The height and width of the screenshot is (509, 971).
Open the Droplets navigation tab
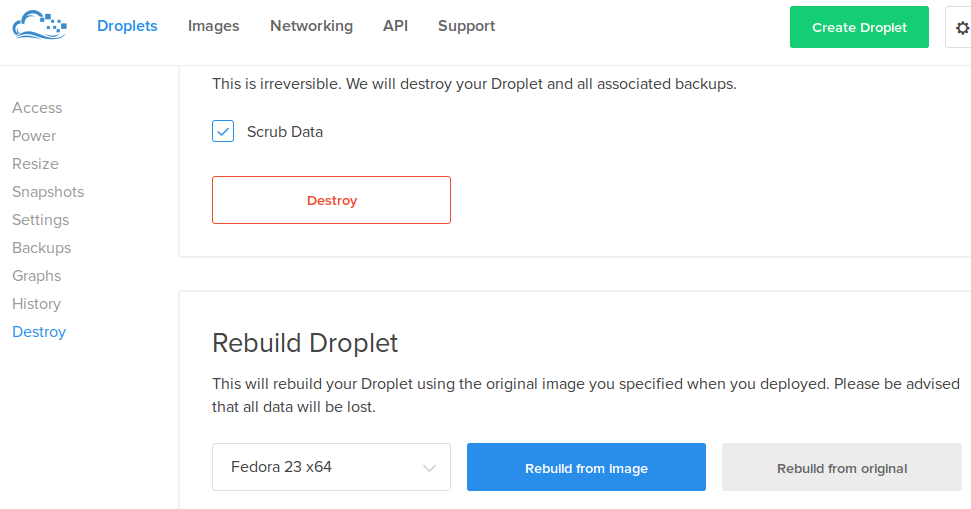coord(127,26)
